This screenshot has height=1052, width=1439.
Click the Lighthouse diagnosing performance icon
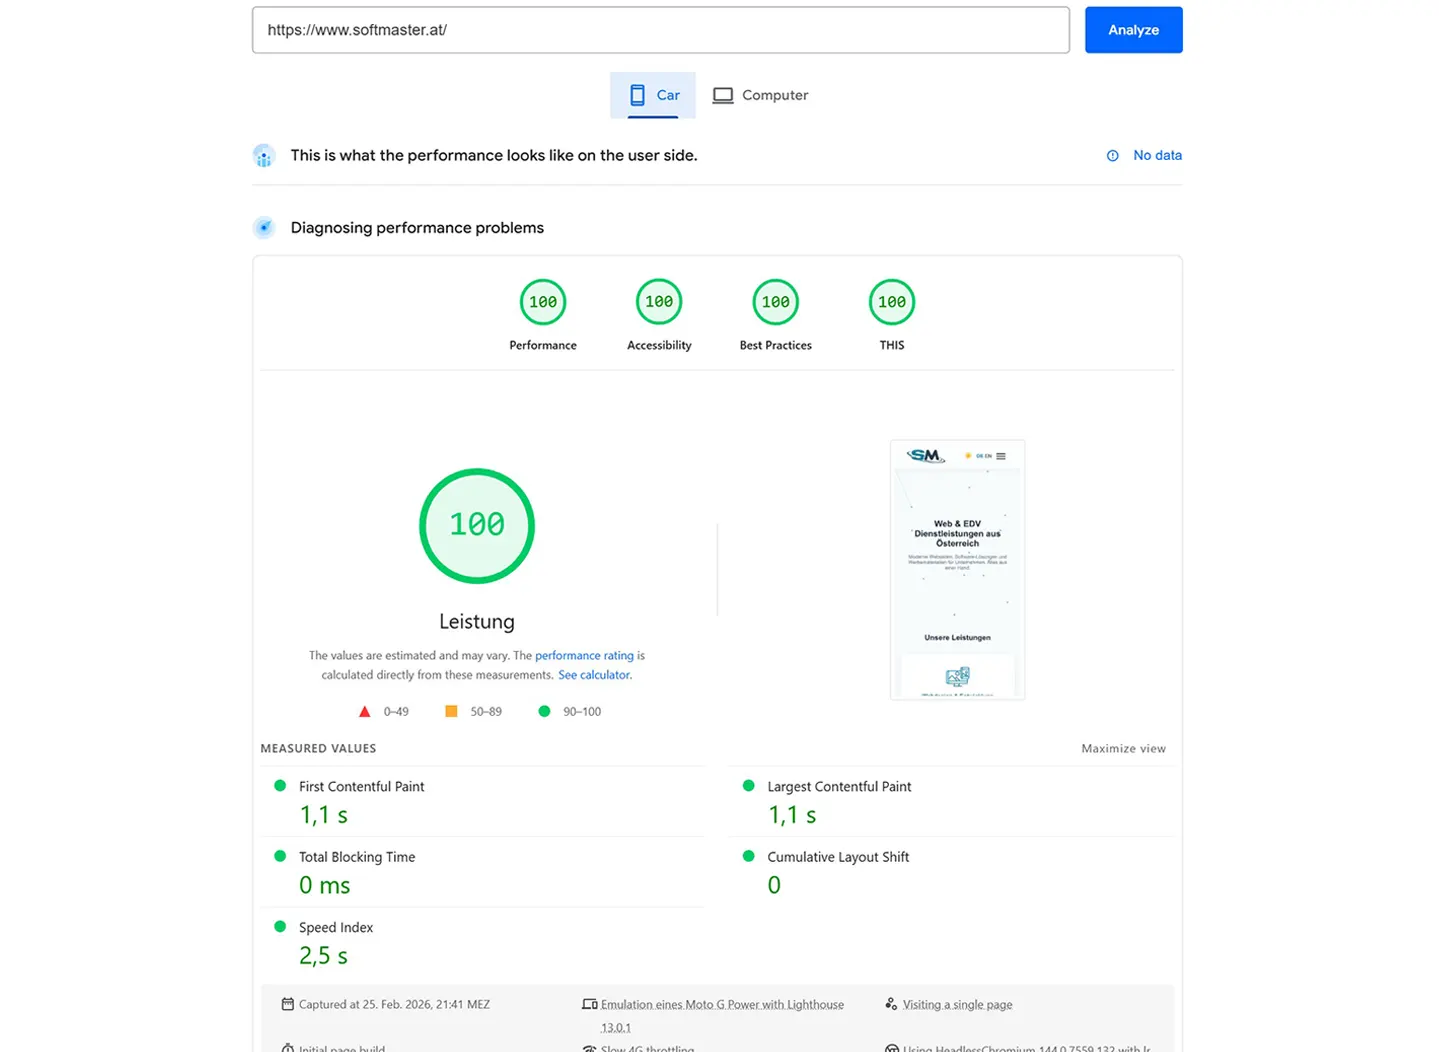[263, 227]
